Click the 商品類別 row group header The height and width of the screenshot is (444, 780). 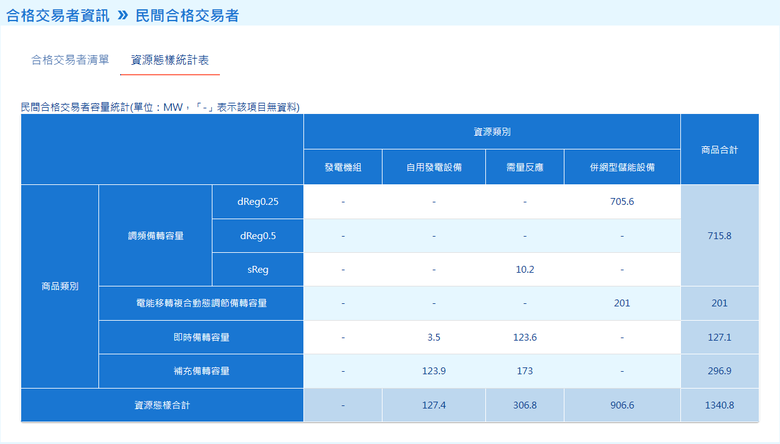coord(60,286)
